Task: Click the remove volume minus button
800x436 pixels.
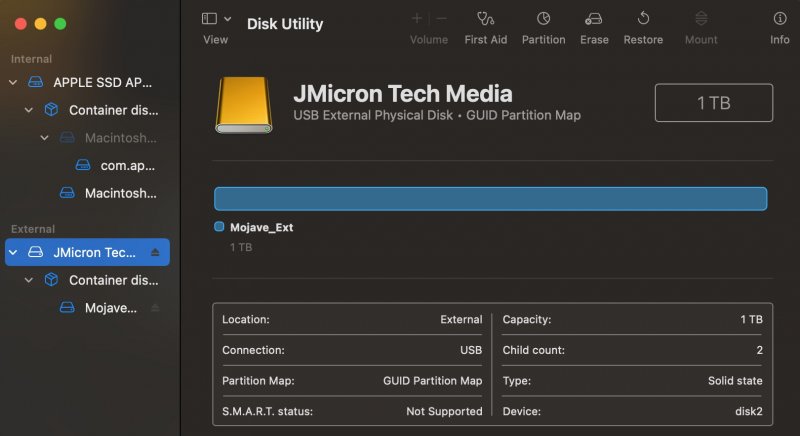Action: [441, 19]
